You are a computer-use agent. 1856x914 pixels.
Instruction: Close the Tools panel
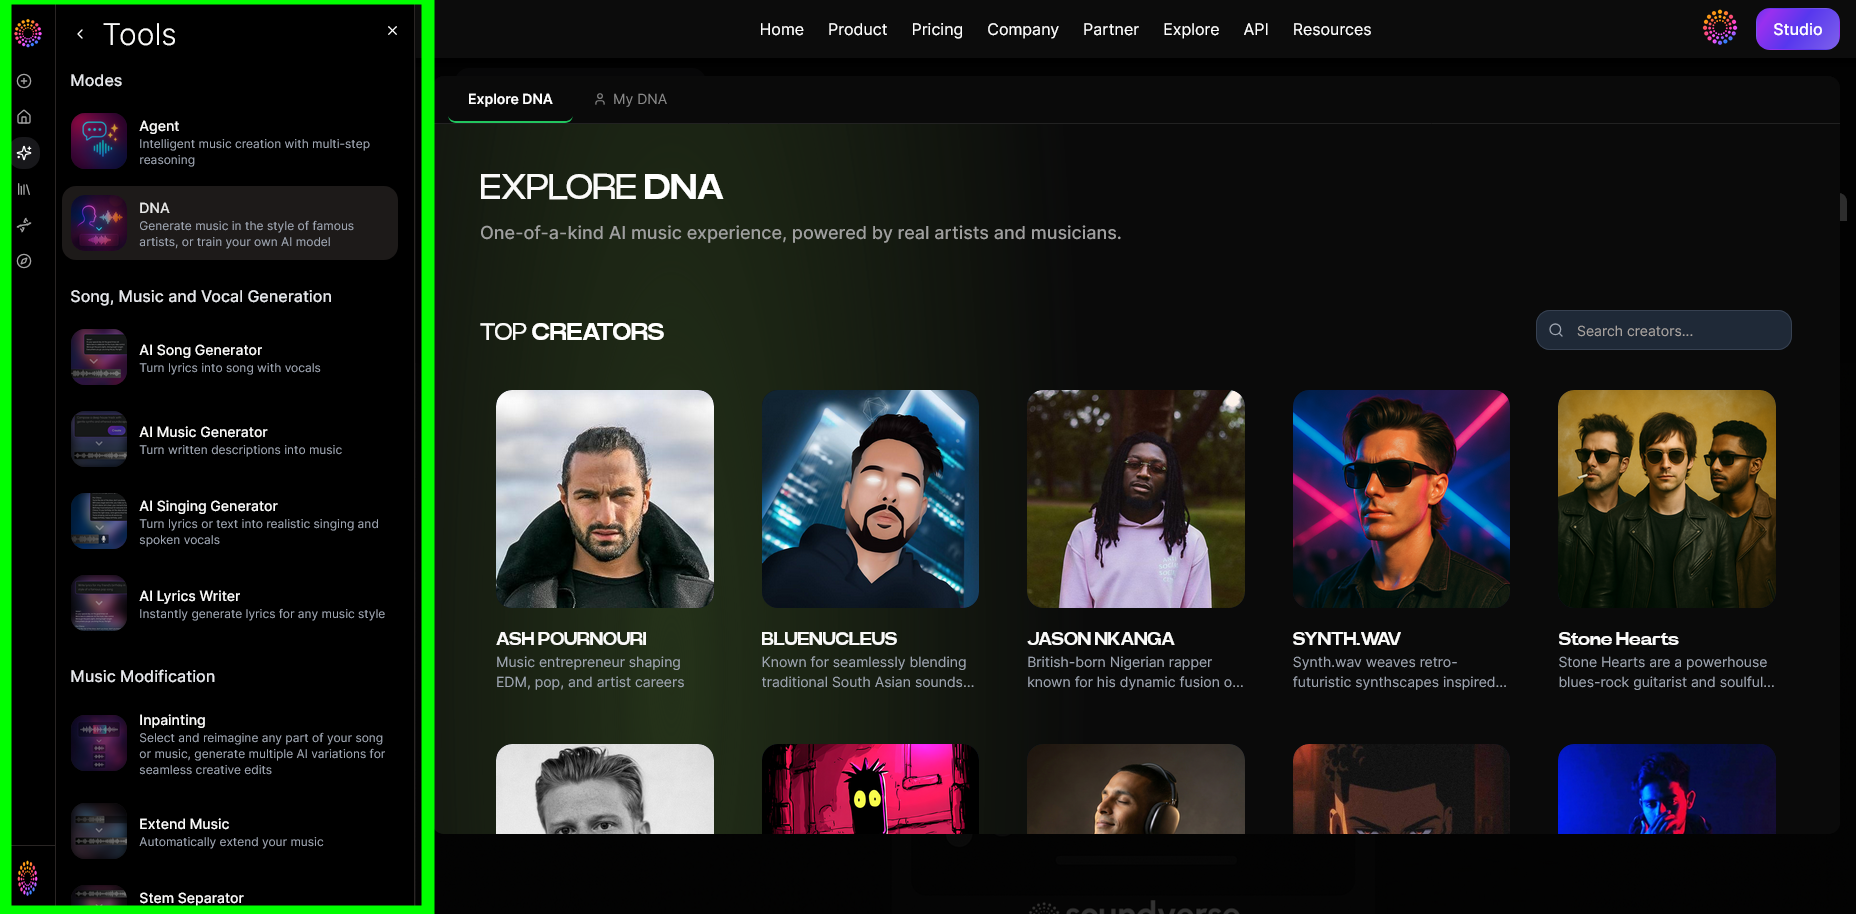tap(392, 31)
